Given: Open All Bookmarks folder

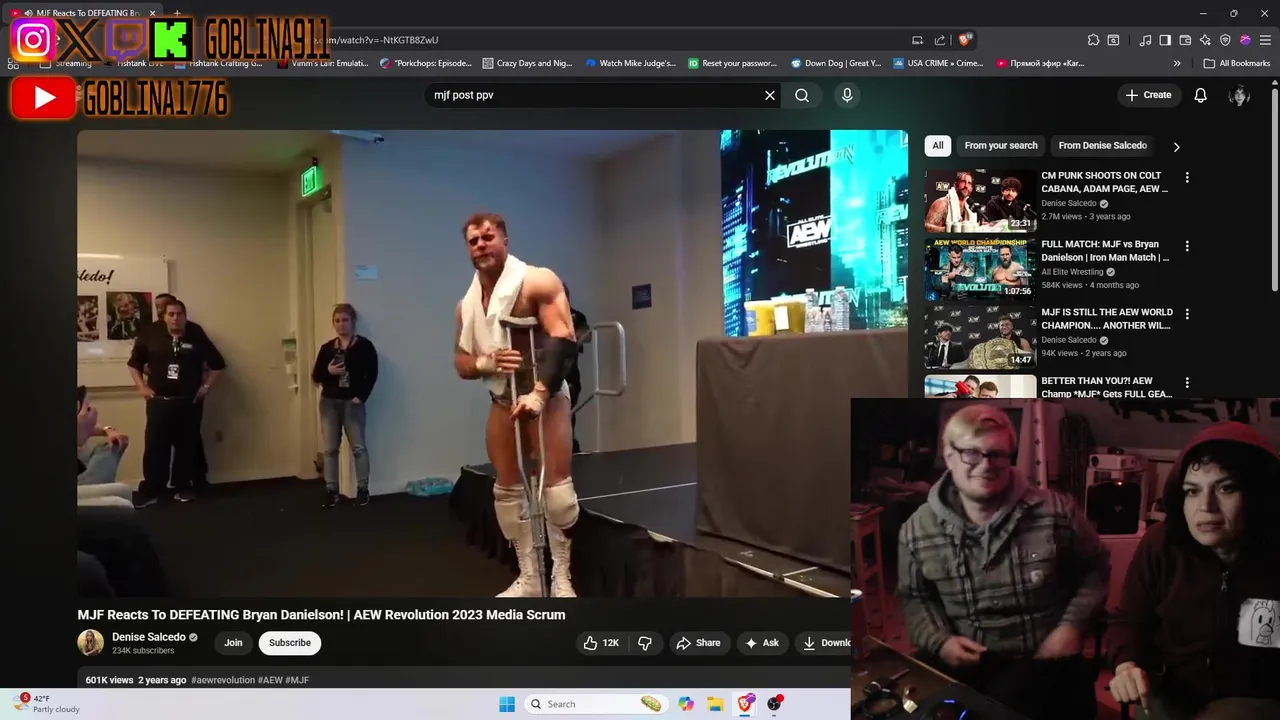Looking at the screenshot, I should tap(1237, 63).
